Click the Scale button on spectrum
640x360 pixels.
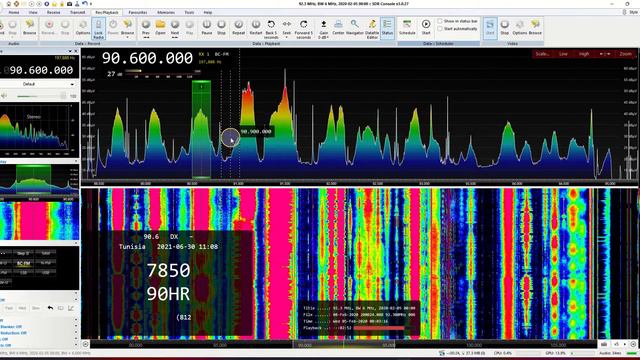[542, 54]
